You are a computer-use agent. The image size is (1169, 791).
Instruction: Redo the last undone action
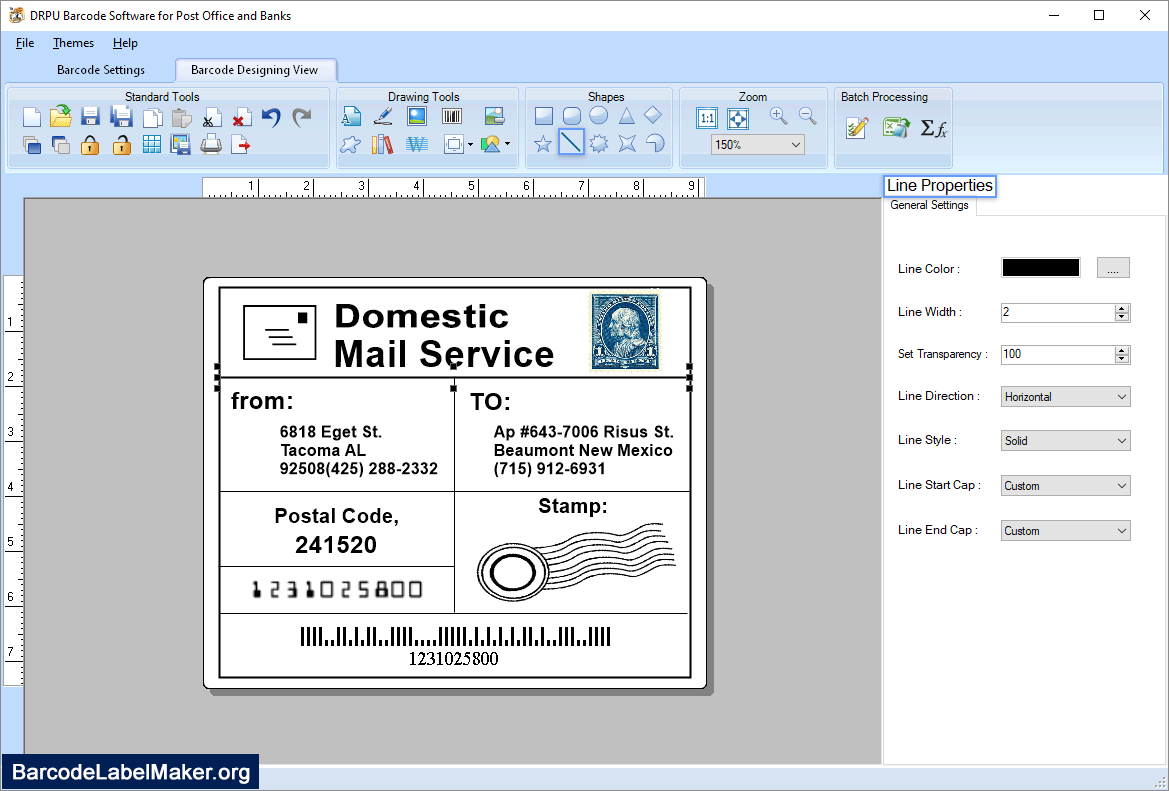click(x=301, y=117)
